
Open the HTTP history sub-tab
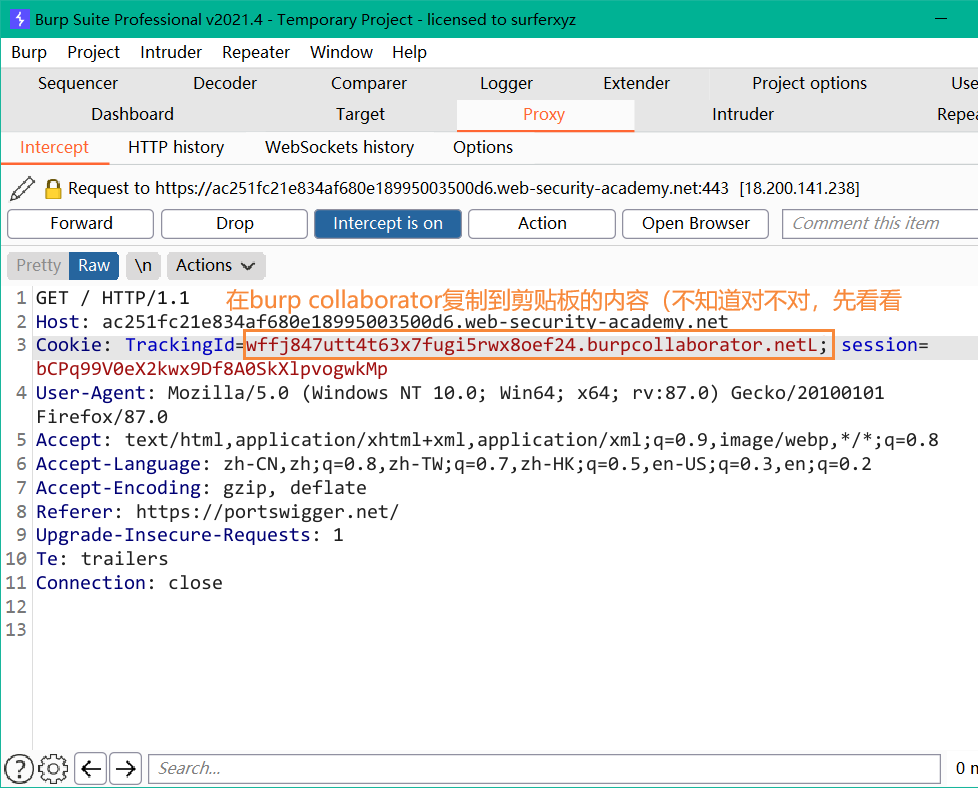[176, 148]
